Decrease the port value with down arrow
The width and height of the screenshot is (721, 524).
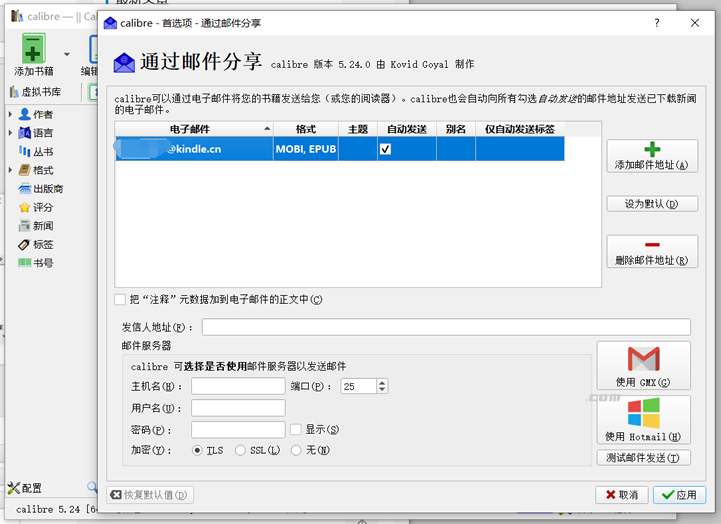click(x=382, y=390)
